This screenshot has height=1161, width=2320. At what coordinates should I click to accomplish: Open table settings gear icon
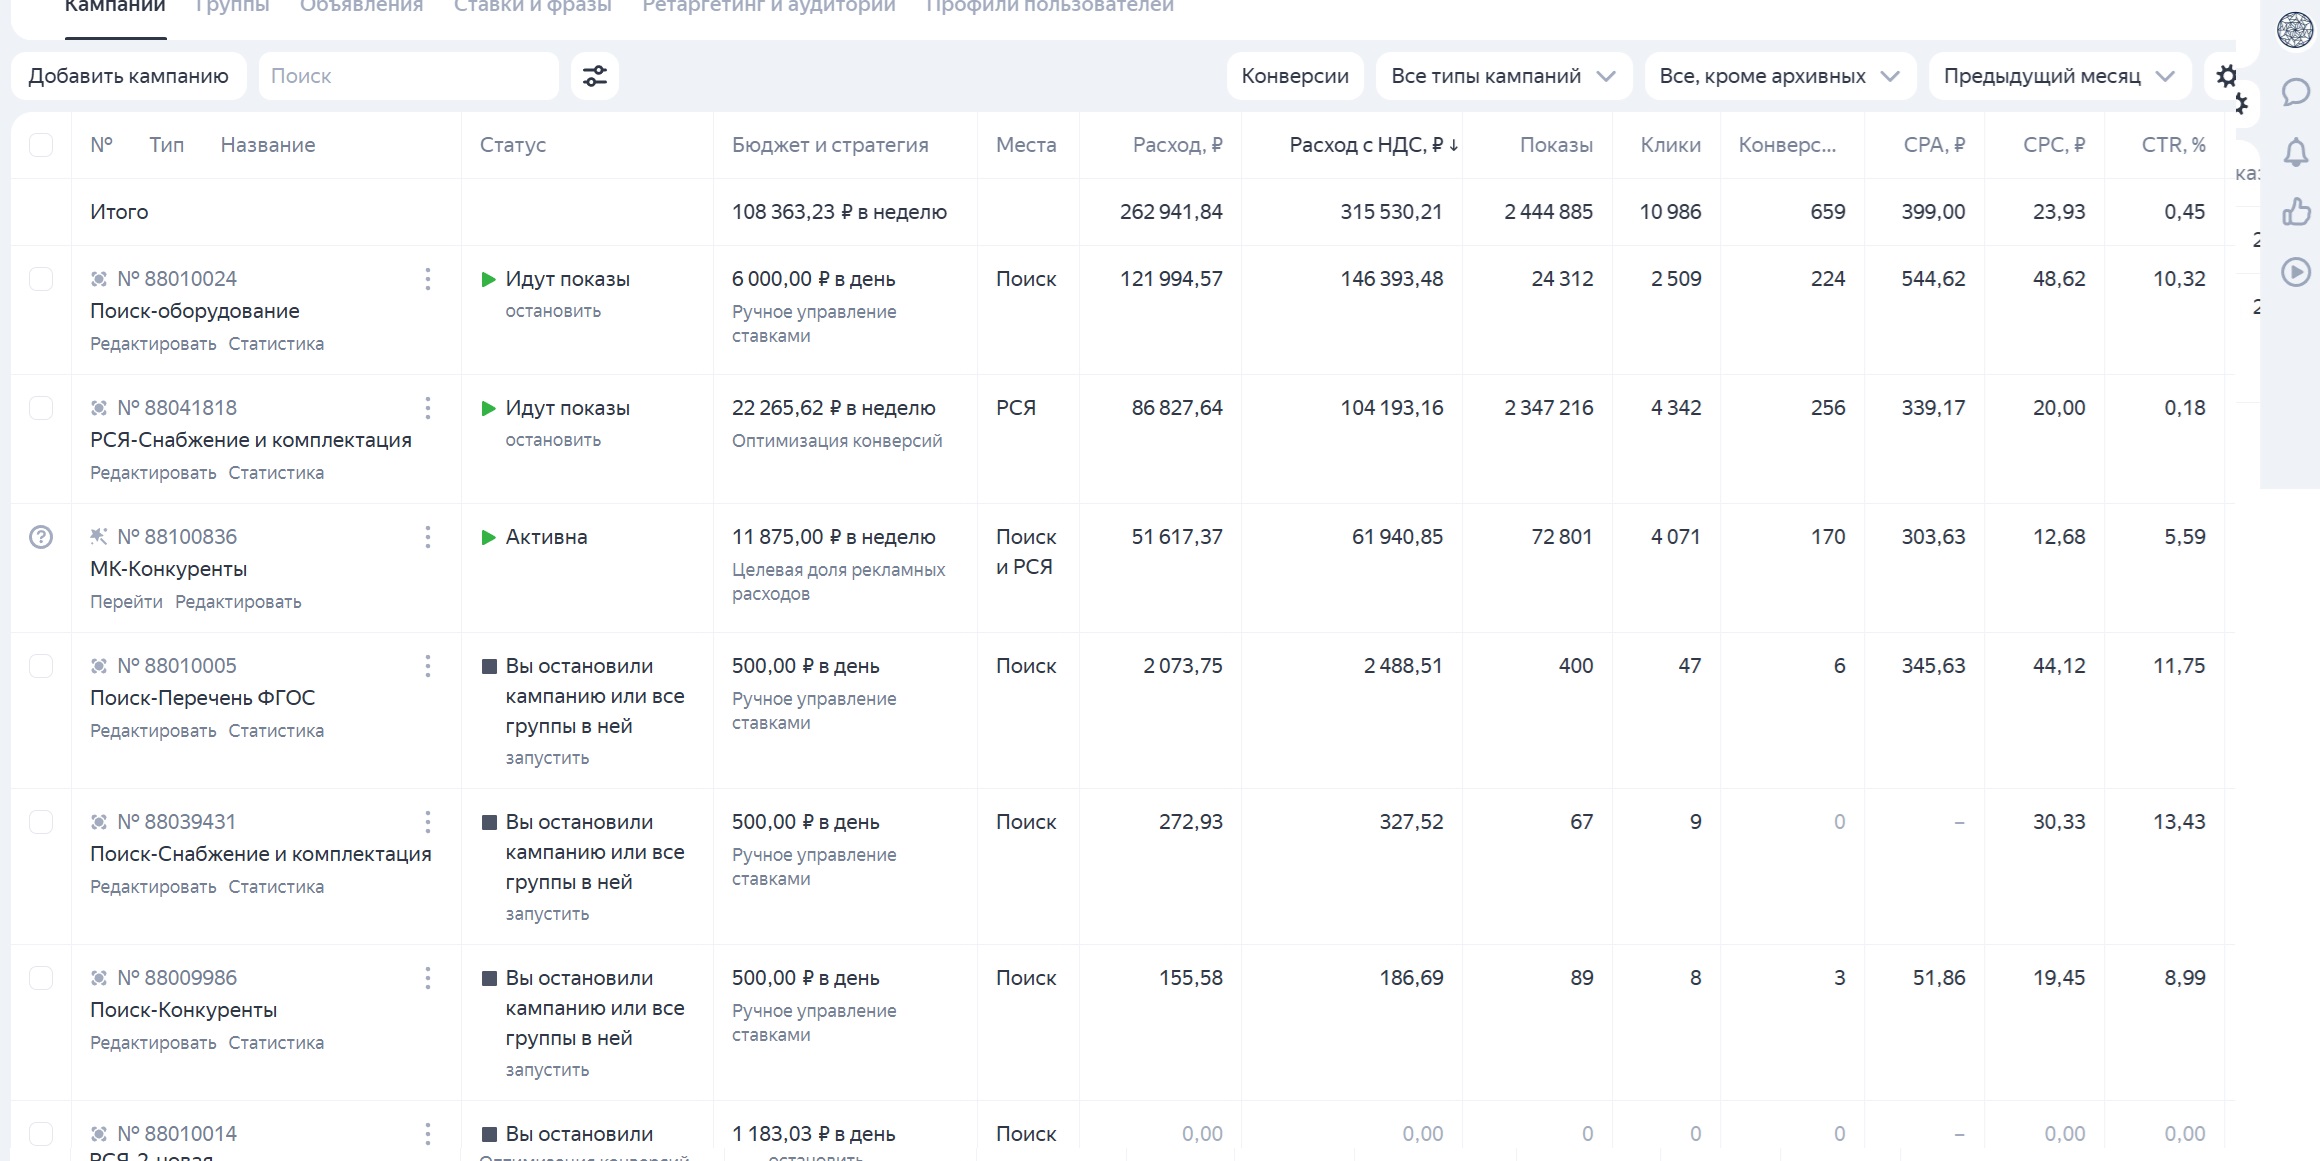(2226, 76)
